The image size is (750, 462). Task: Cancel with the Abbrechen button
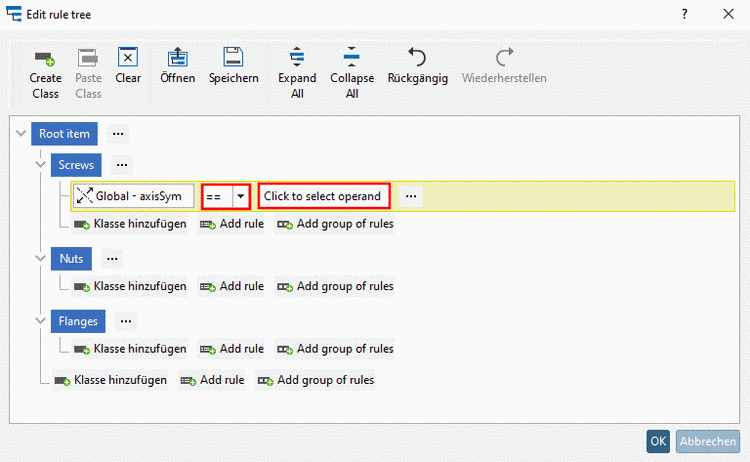coord(708,441)
